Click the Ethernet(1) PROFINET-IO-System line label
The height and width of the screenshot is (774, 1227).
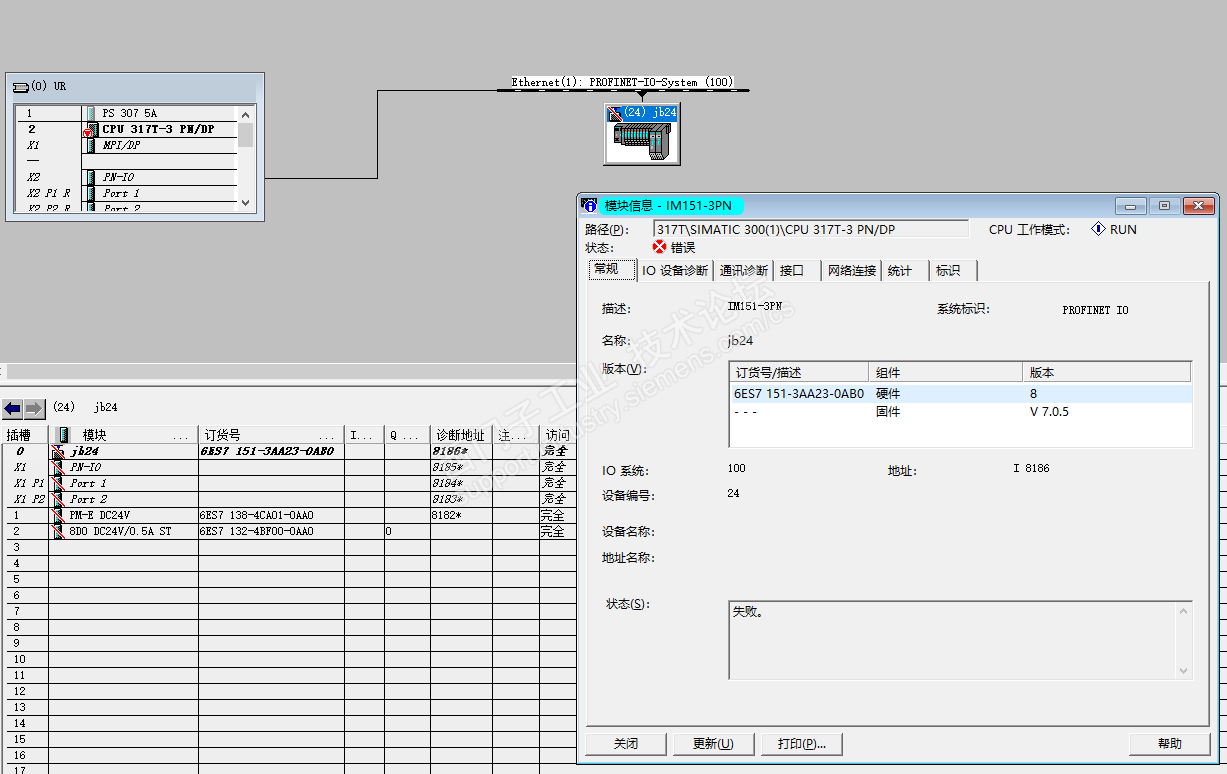[x=622, y=82]
